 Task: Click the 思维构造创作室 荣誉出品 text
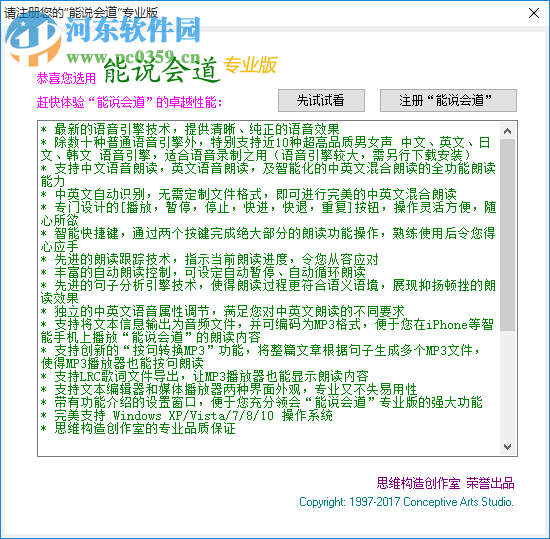point(445,483)
